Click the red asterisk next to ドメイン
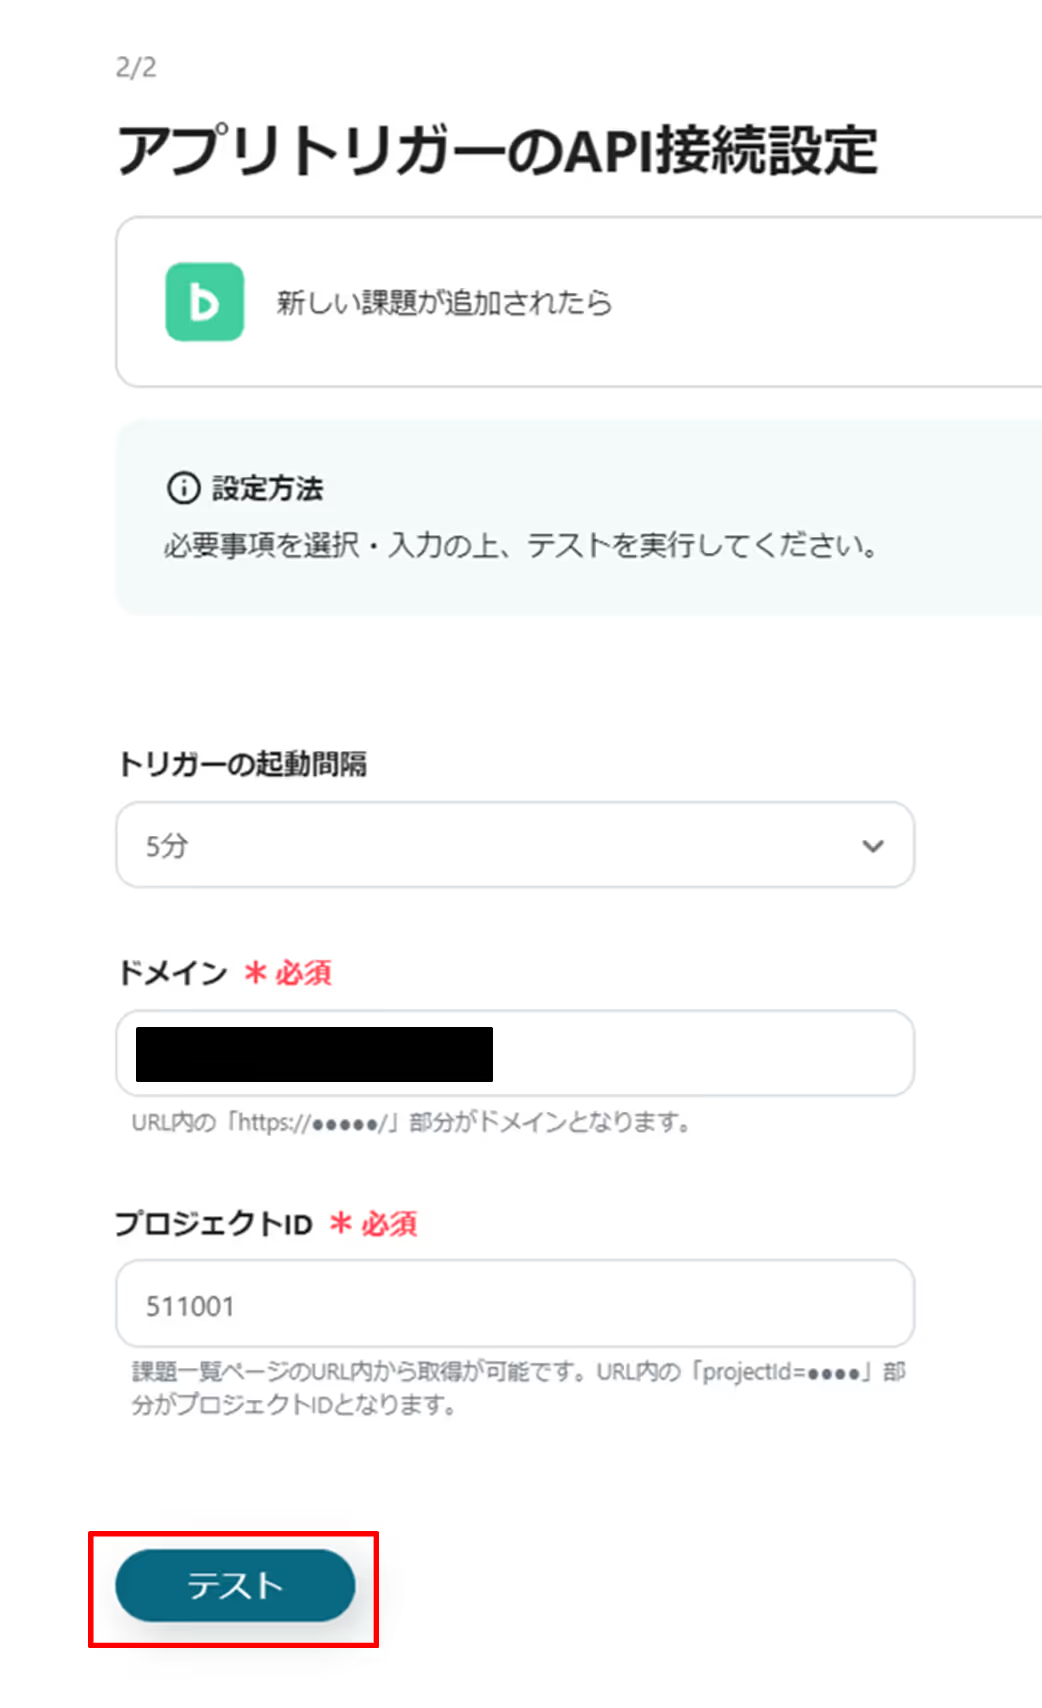The image size is (1042, 1708). [x=256, y=972]
